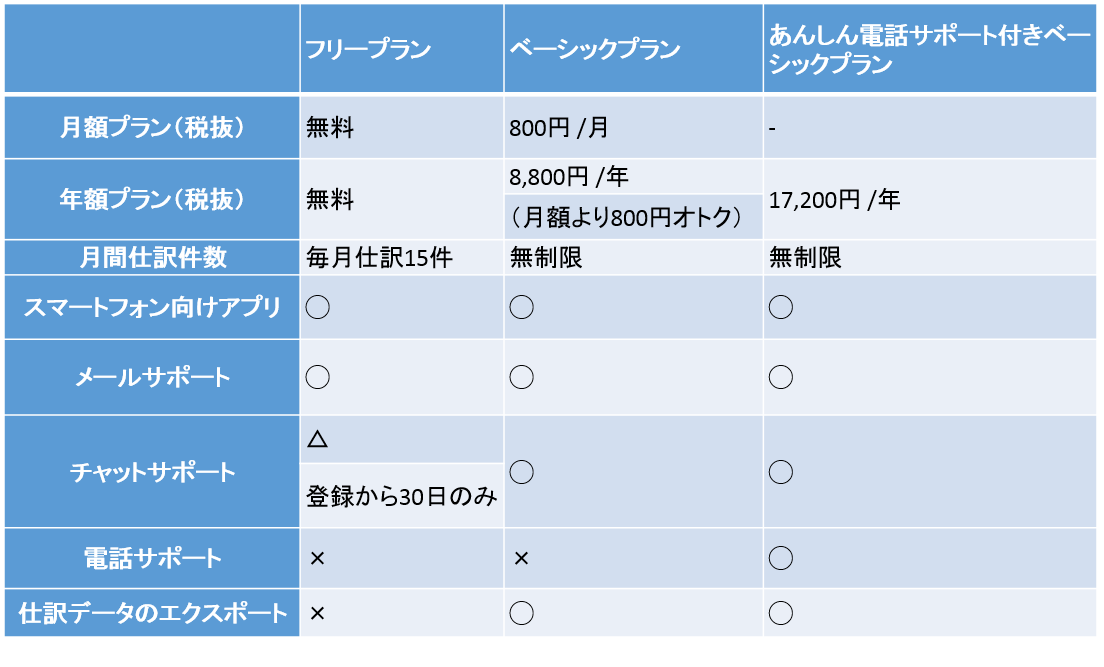Click the 年額プラン（税抜） row label
The width and height of the screenshot is (1104, 667).
[152, 200]
